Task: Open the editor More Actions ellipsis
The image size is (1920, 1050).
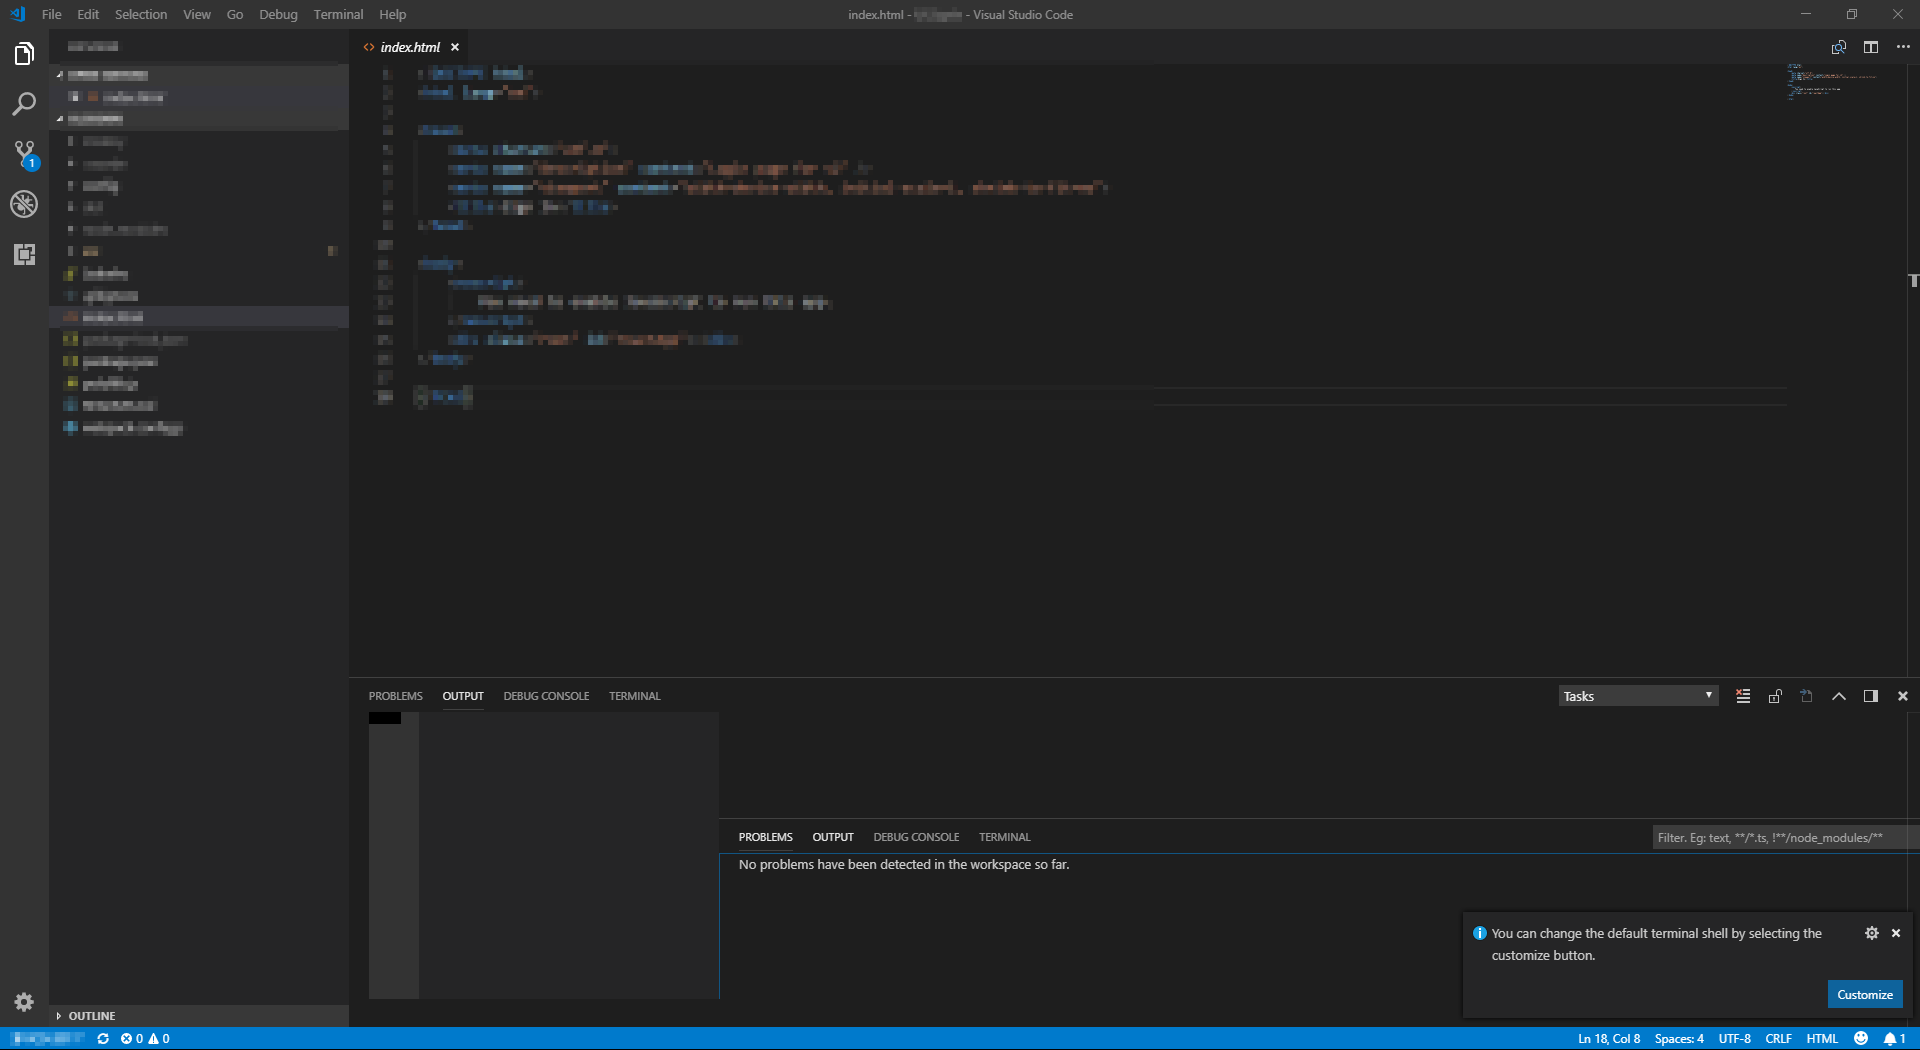Action: [1902, 47]
